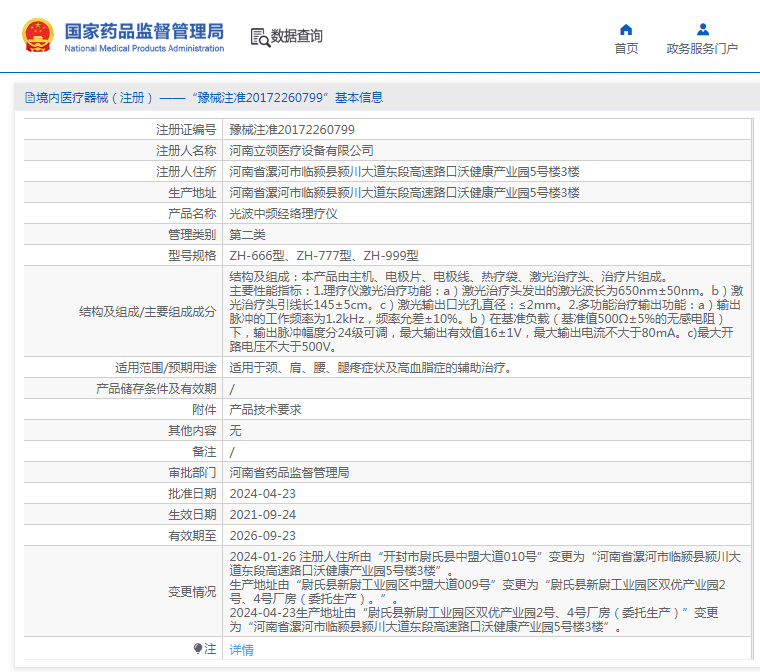Click the document icon beside 境内医疗器械
Viewport: 760px width, 672px height.
tap(30, 98)
